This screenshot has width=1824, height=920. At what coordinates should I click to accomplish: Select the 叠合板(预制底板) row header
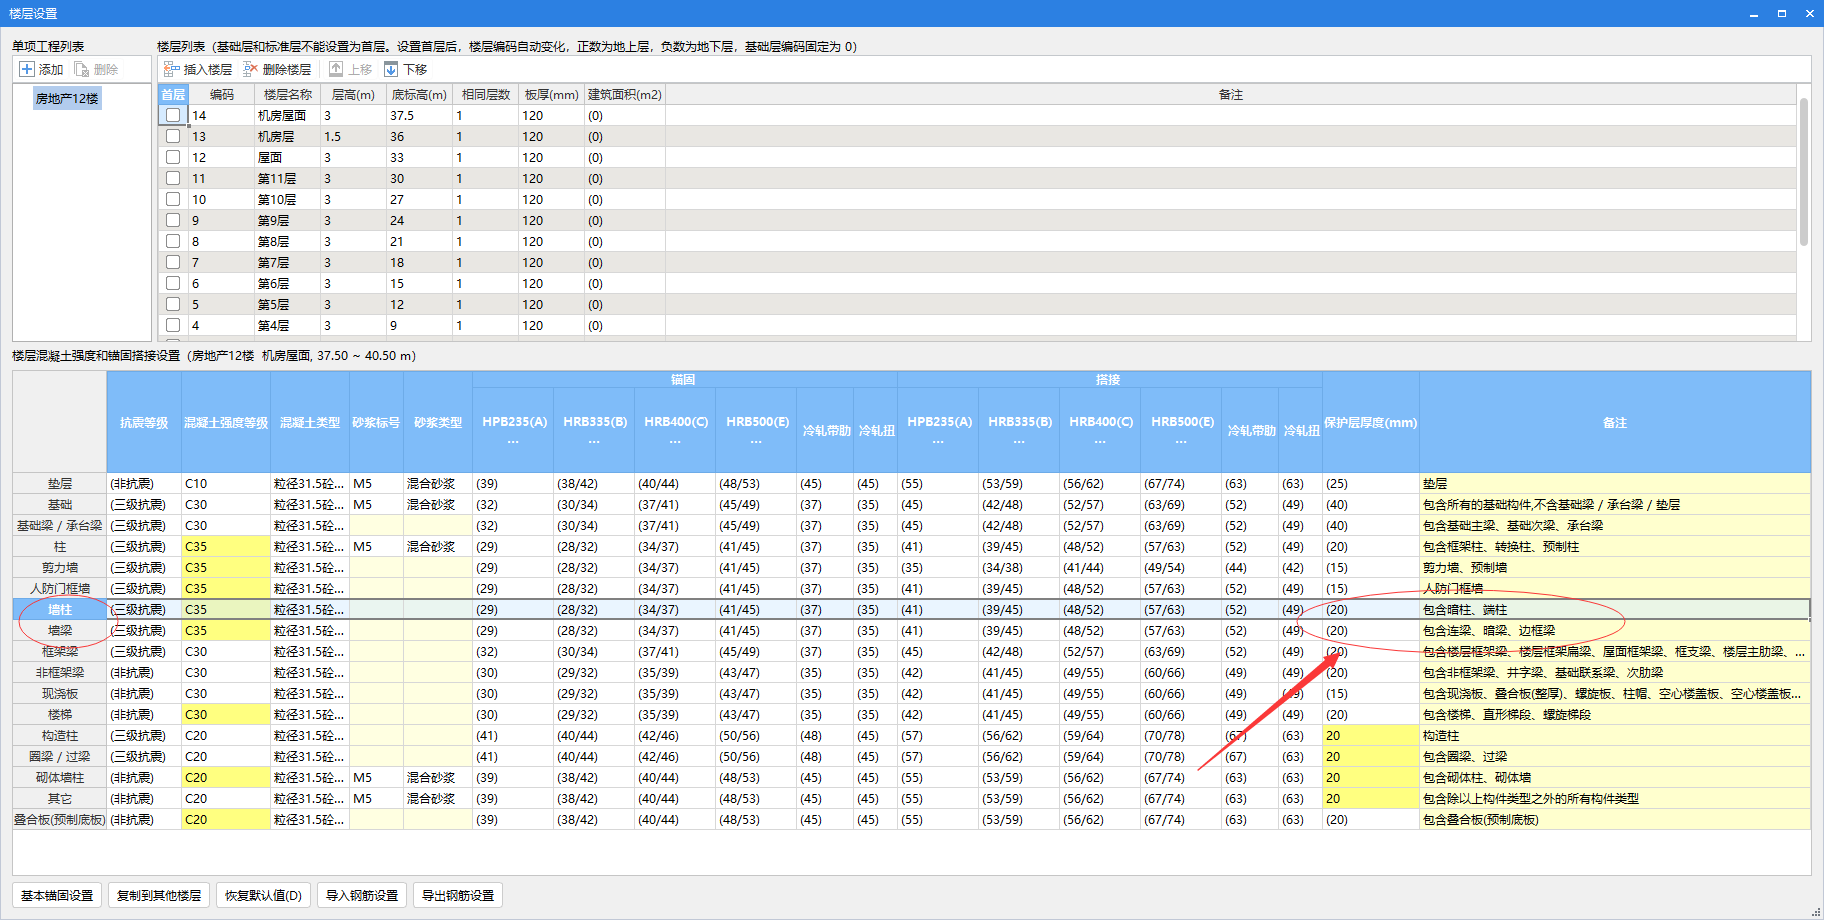[x=60, y=819]
